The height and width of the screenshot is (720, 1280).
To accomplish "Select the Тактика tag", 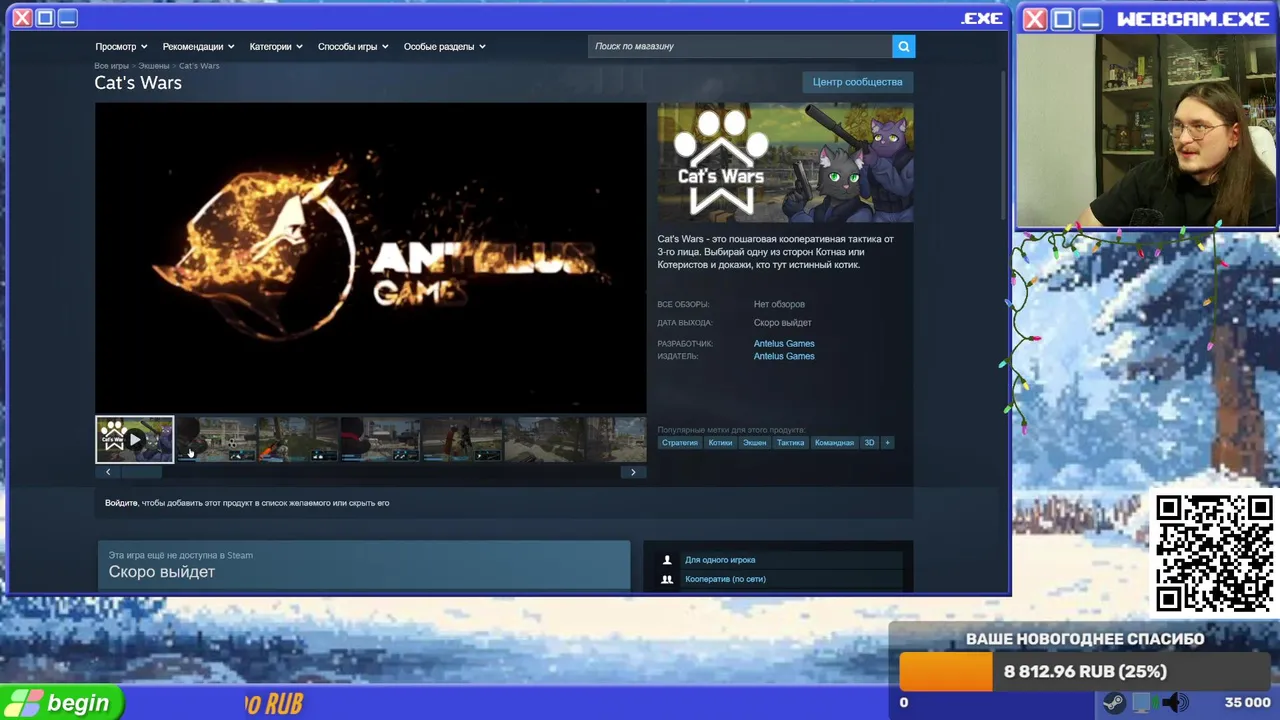I will (790, 442).
